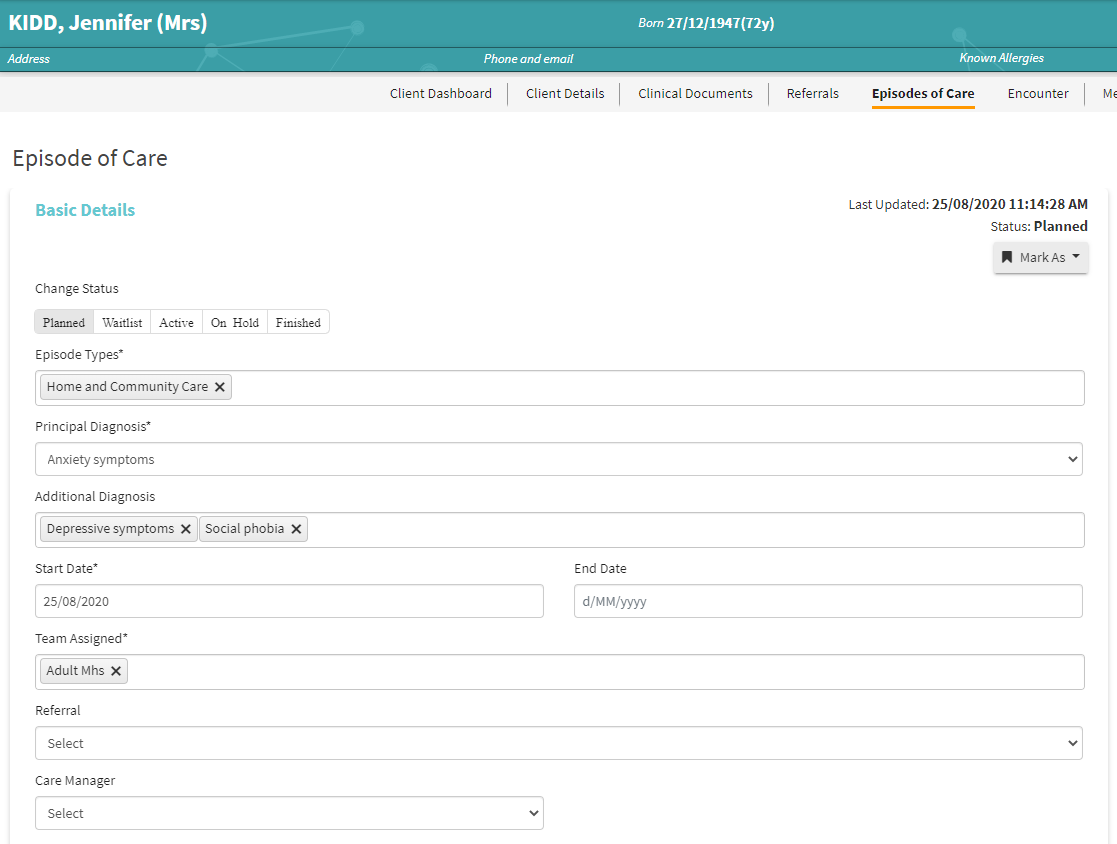Remove Depressive symptoms diagnosis tag
Screen dimensions: 1117x844
coord(186,529)
